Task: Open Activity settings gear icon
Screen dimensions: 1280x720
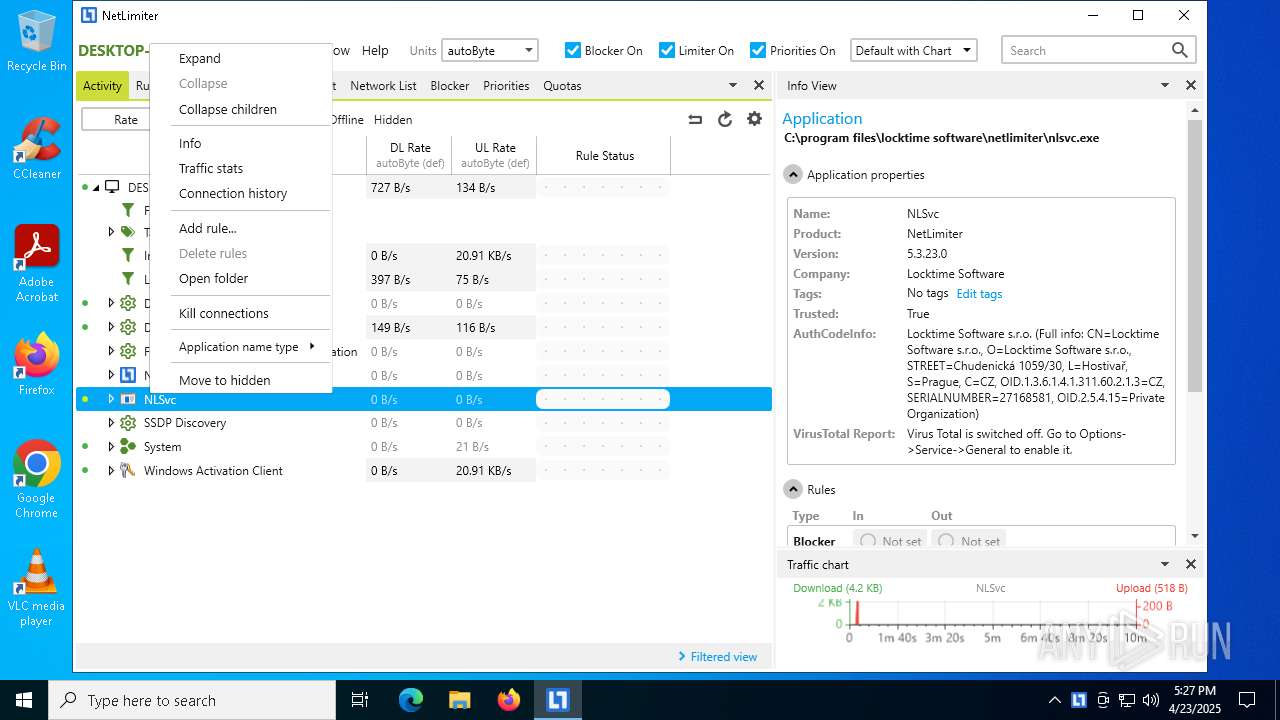Action: tap(755, 119)
